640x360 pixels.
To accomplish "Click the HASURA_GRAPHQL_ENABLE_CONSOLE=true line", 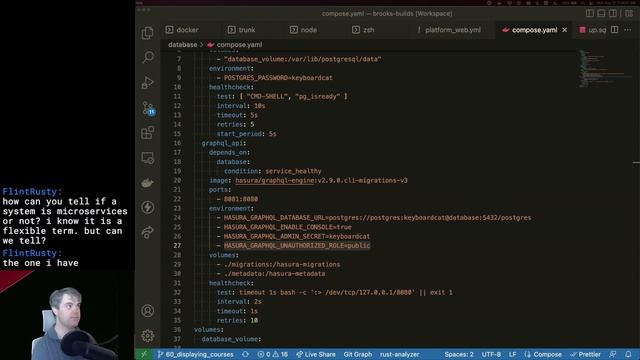I will coord(287,227).
